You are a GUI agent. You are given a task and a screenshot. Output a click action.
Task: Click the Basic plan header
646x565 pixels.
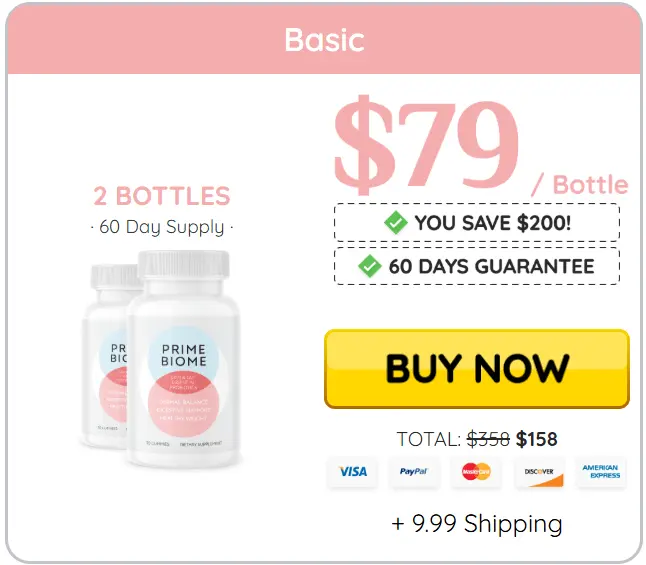[324, 40]
